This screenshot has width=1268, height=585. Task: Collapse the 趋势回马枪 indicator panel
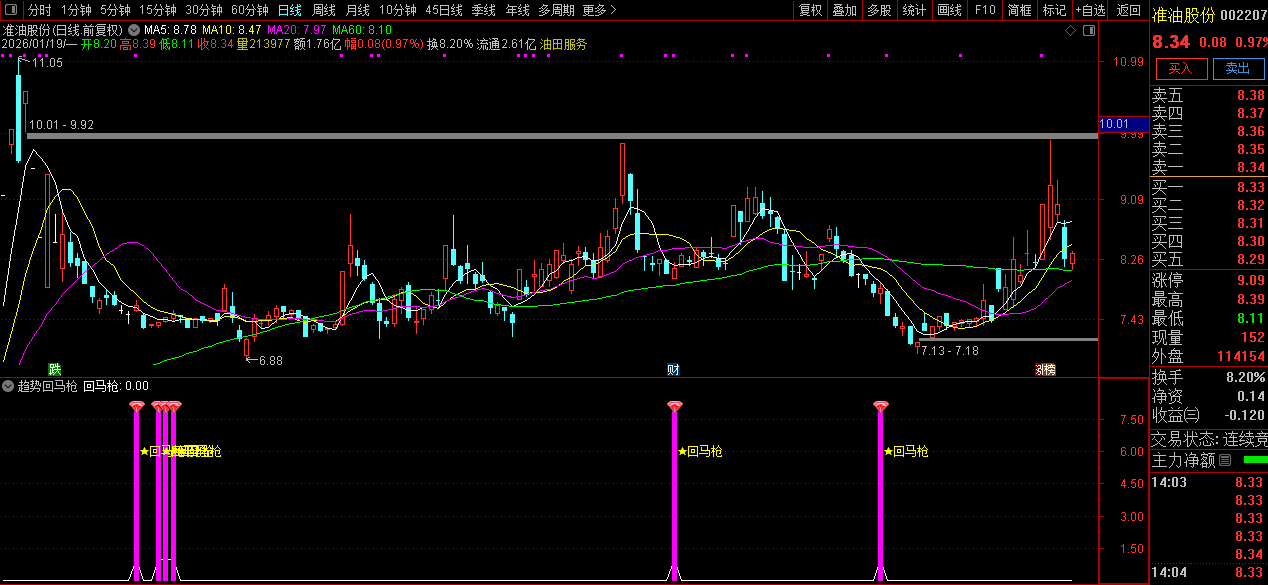click(x=9, y=385)
